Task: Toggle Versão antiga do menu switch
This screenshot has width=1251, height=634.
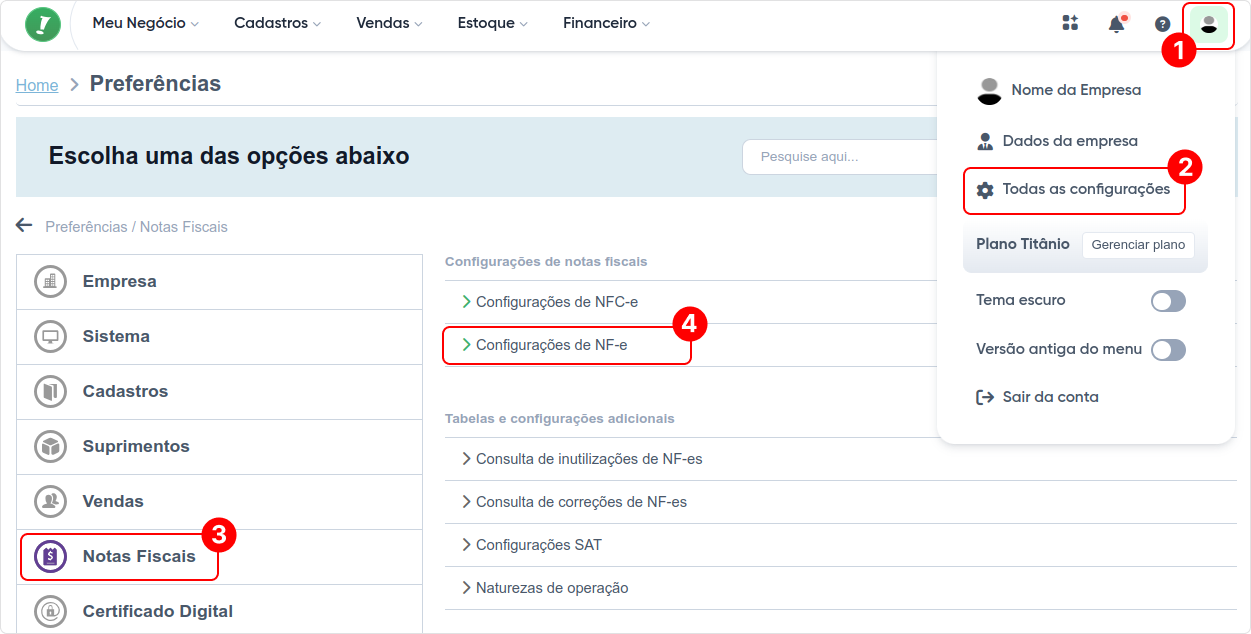Action: click(x=1168, y=350)
